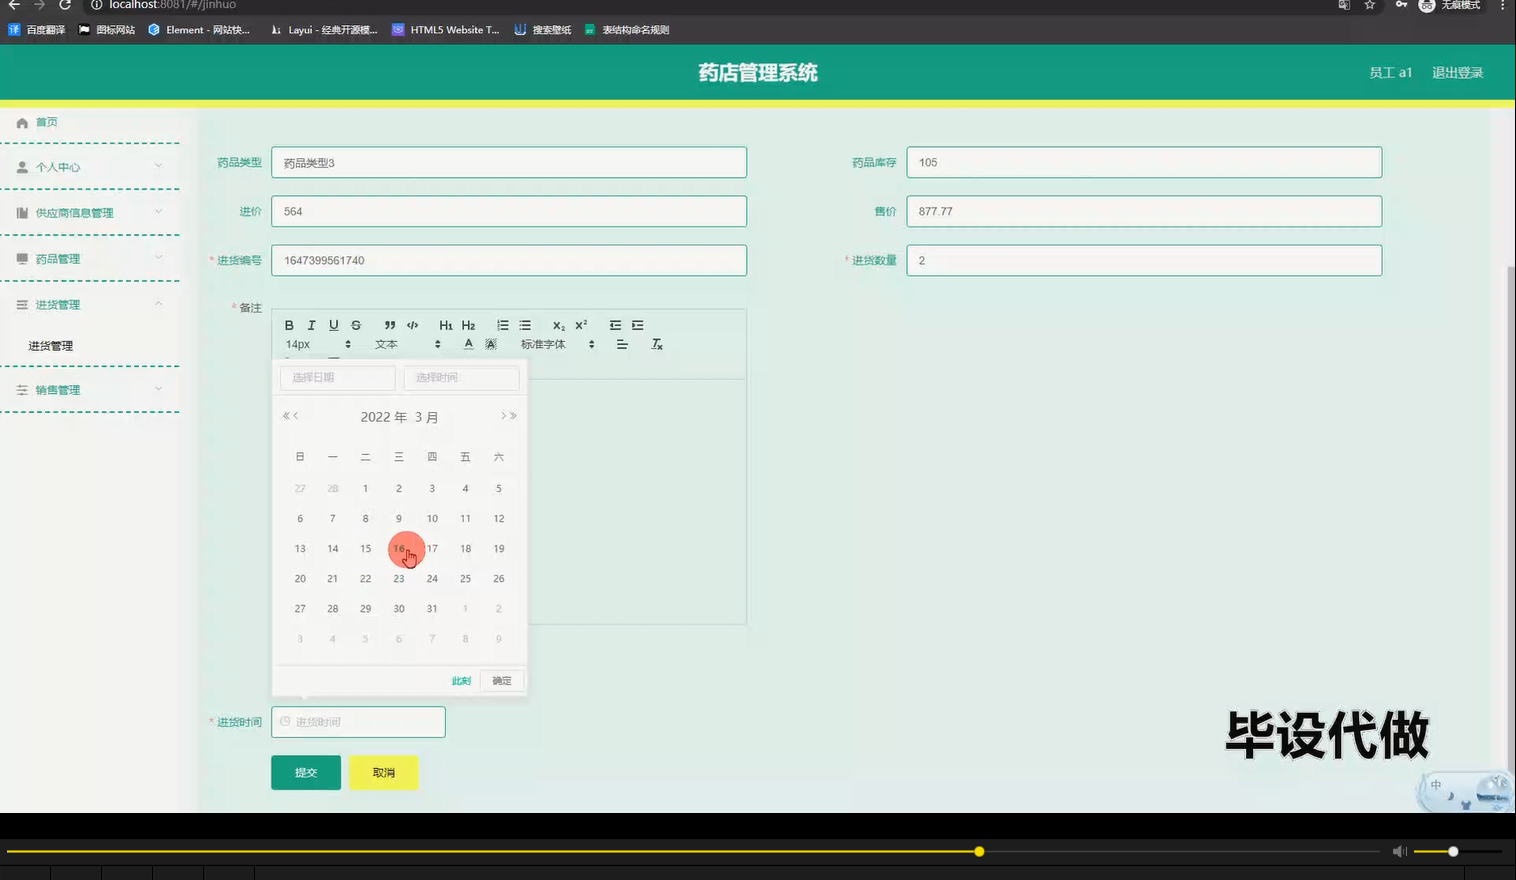Open the text background color picker
This screenshot has width=1516, height=880.
[x=491, y=344]
